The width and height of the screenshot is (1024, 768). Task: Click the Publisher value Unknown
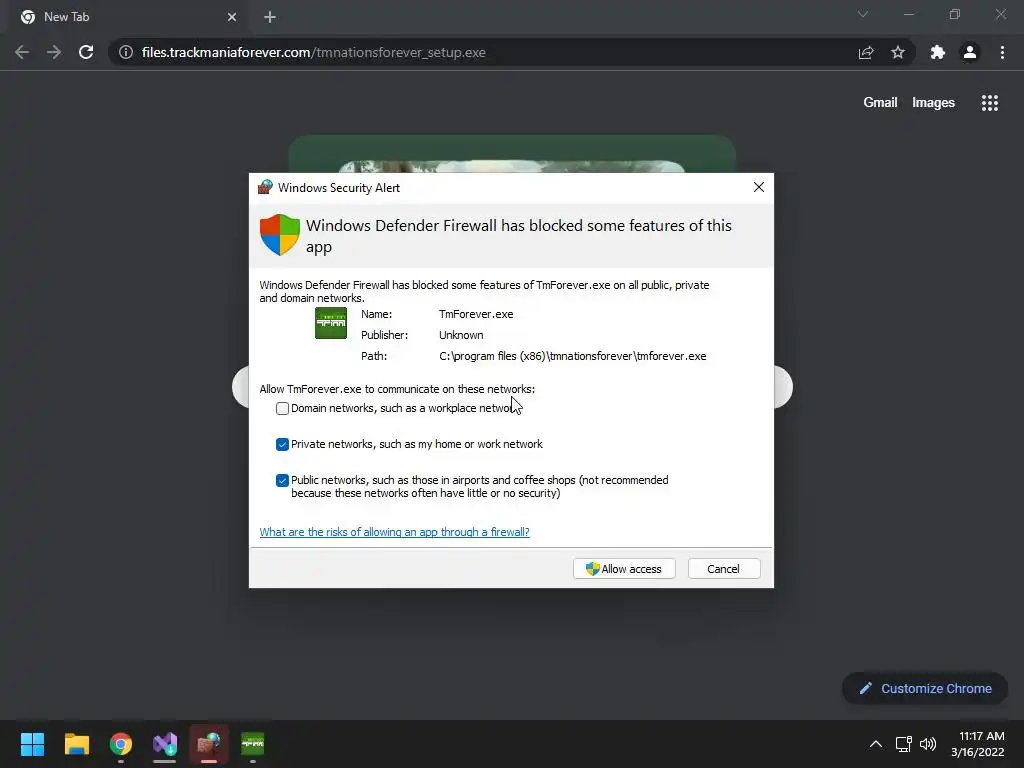(461, 335)
